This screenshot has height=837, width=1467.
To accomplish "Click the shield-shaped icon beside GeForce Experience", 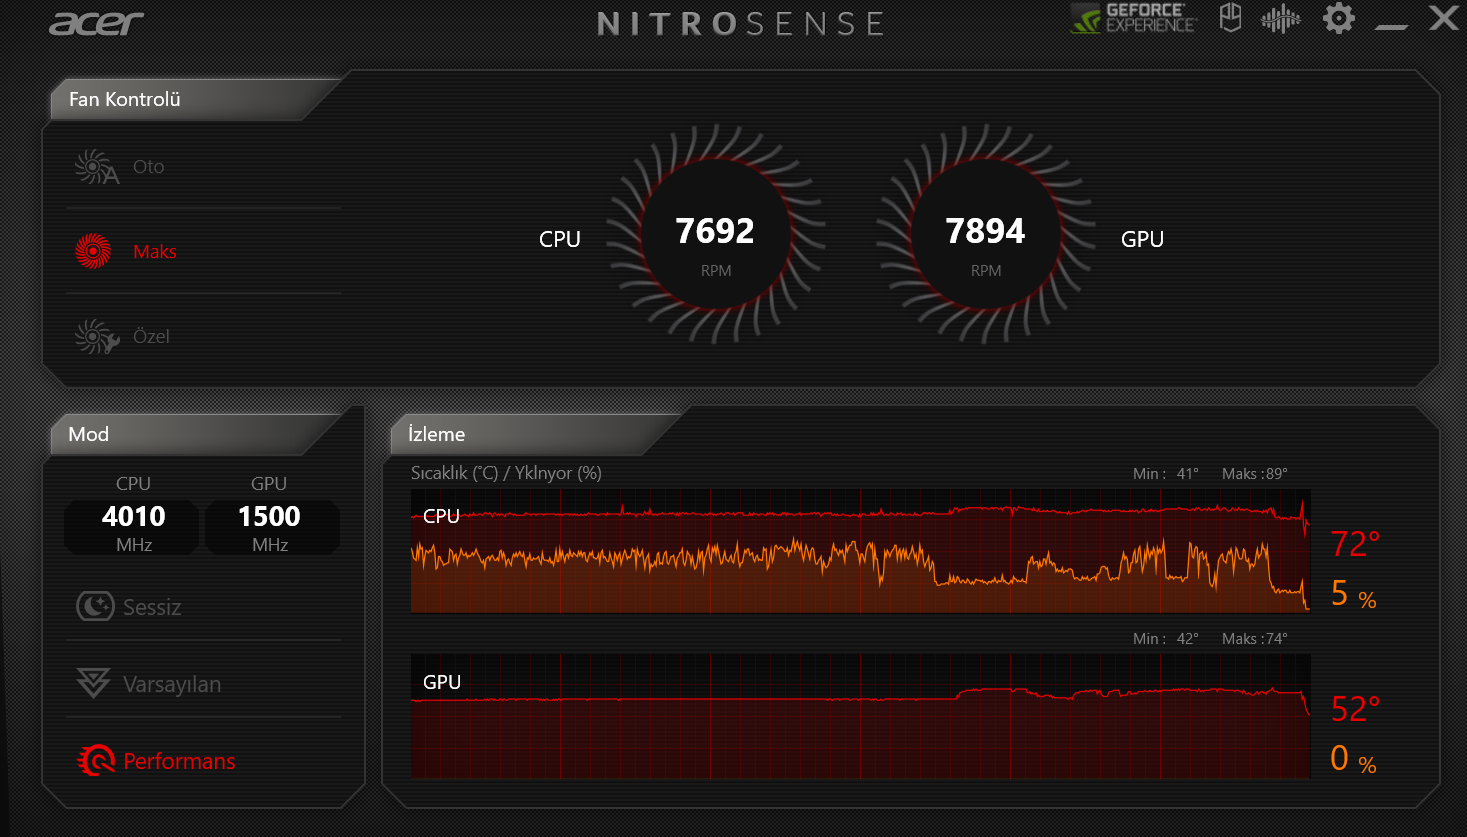I will (x=1231, y=18).
